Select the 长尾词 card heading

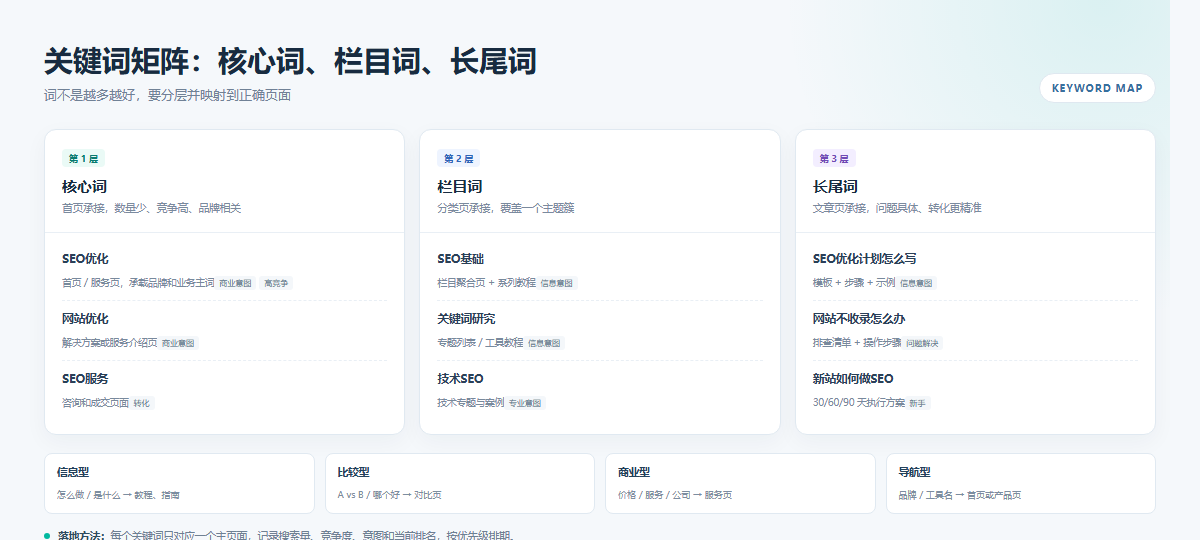(835, 187)
